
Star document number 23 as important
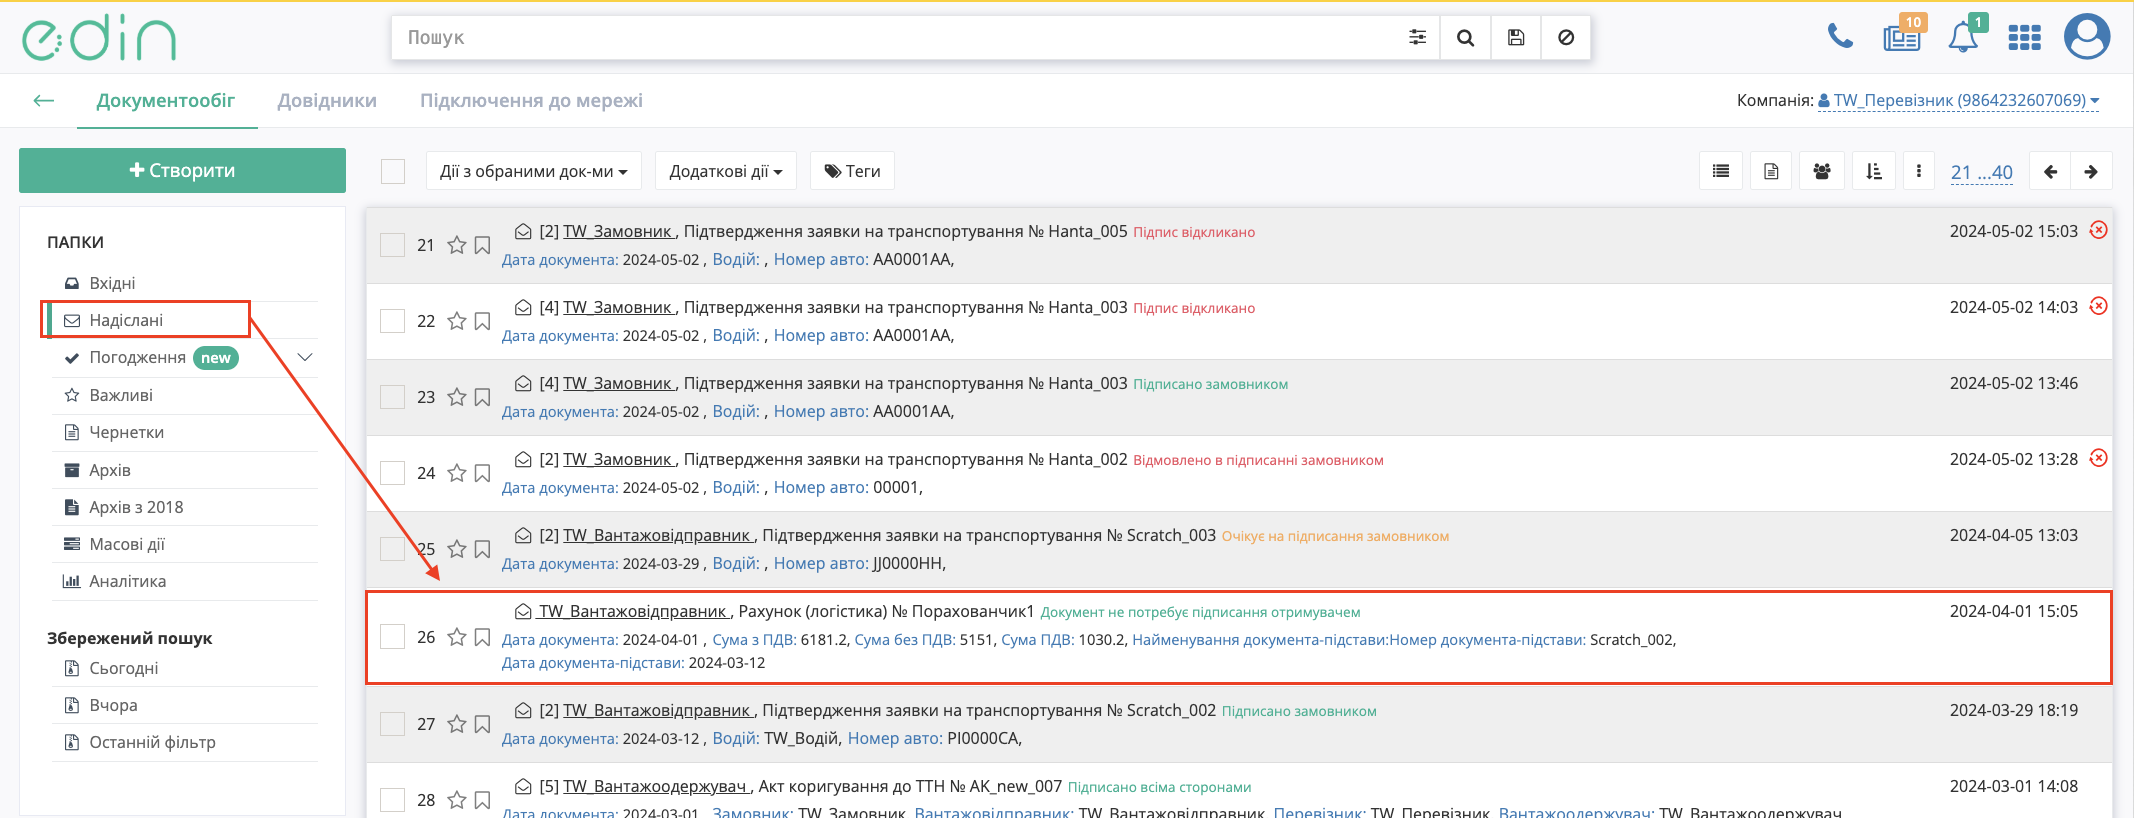click(457, 397)
